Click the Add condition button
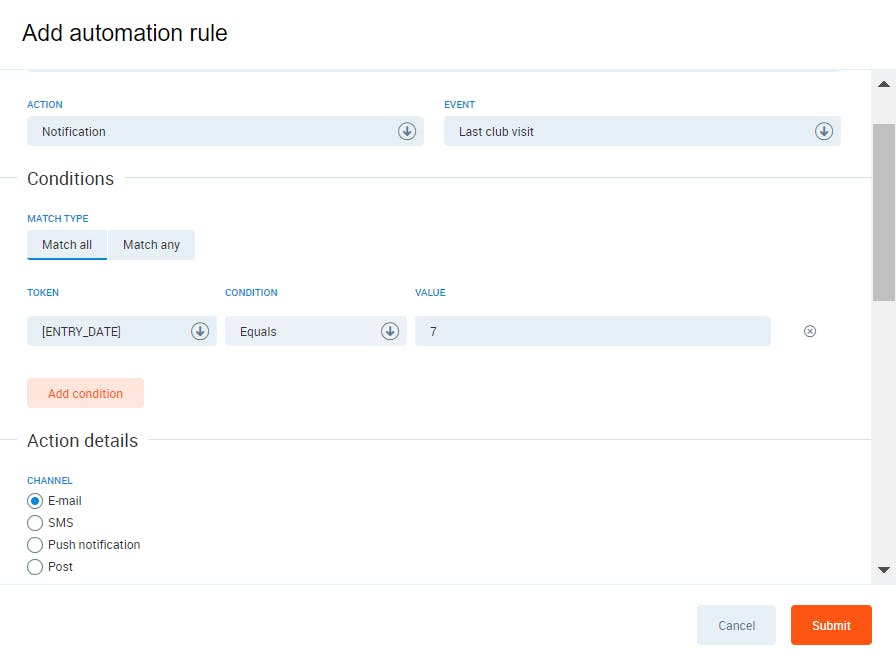 click(x=85, y=393)
